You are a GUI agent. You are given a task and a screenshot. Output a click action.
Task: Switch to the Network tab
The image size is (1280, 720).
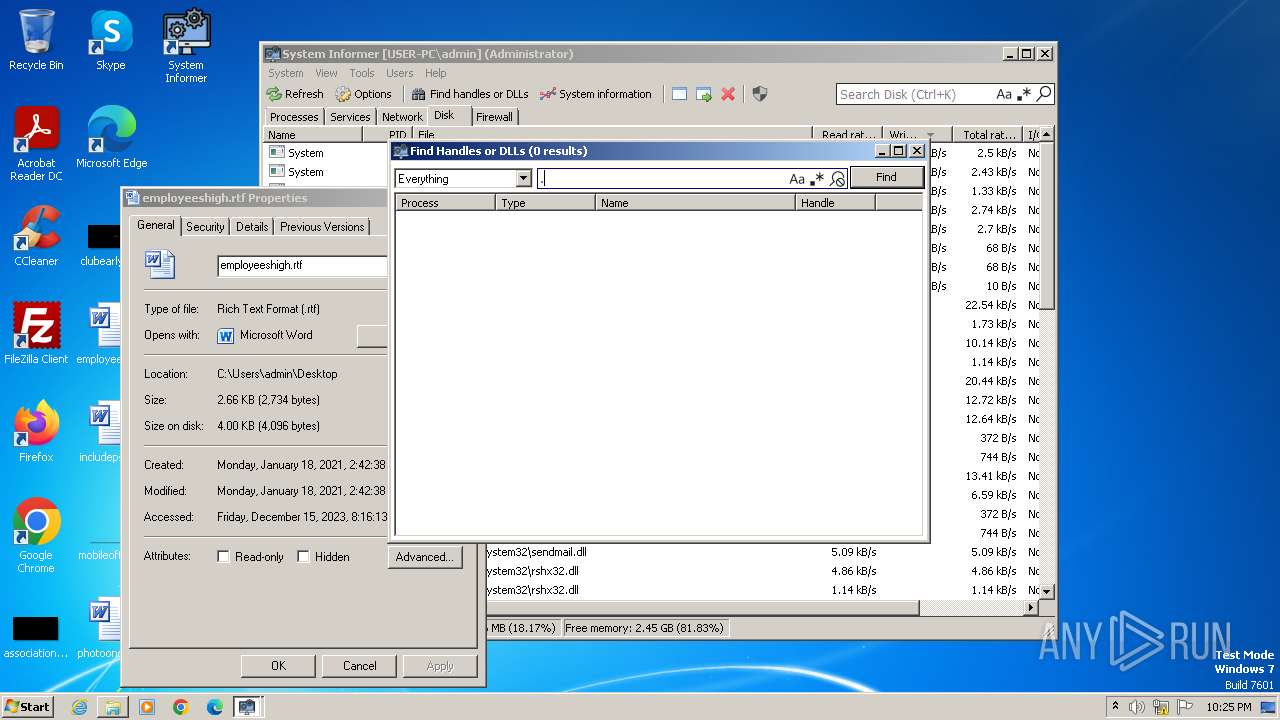click(402, 117)
